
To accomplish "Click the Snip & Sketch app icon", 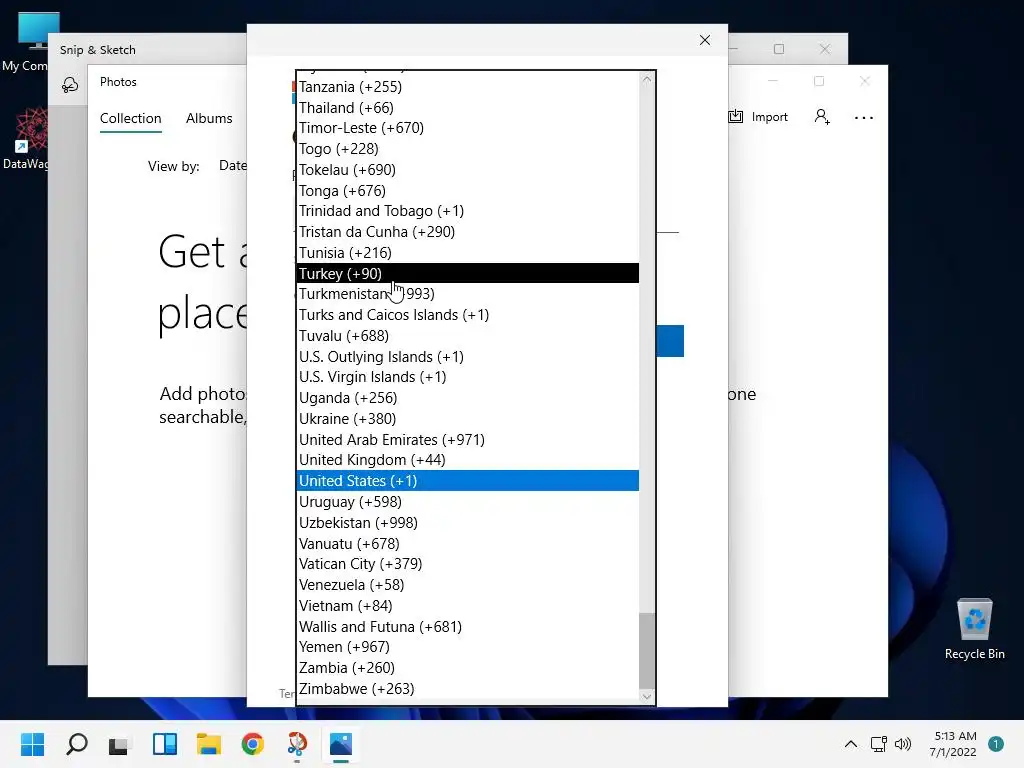I will (70, 84).
